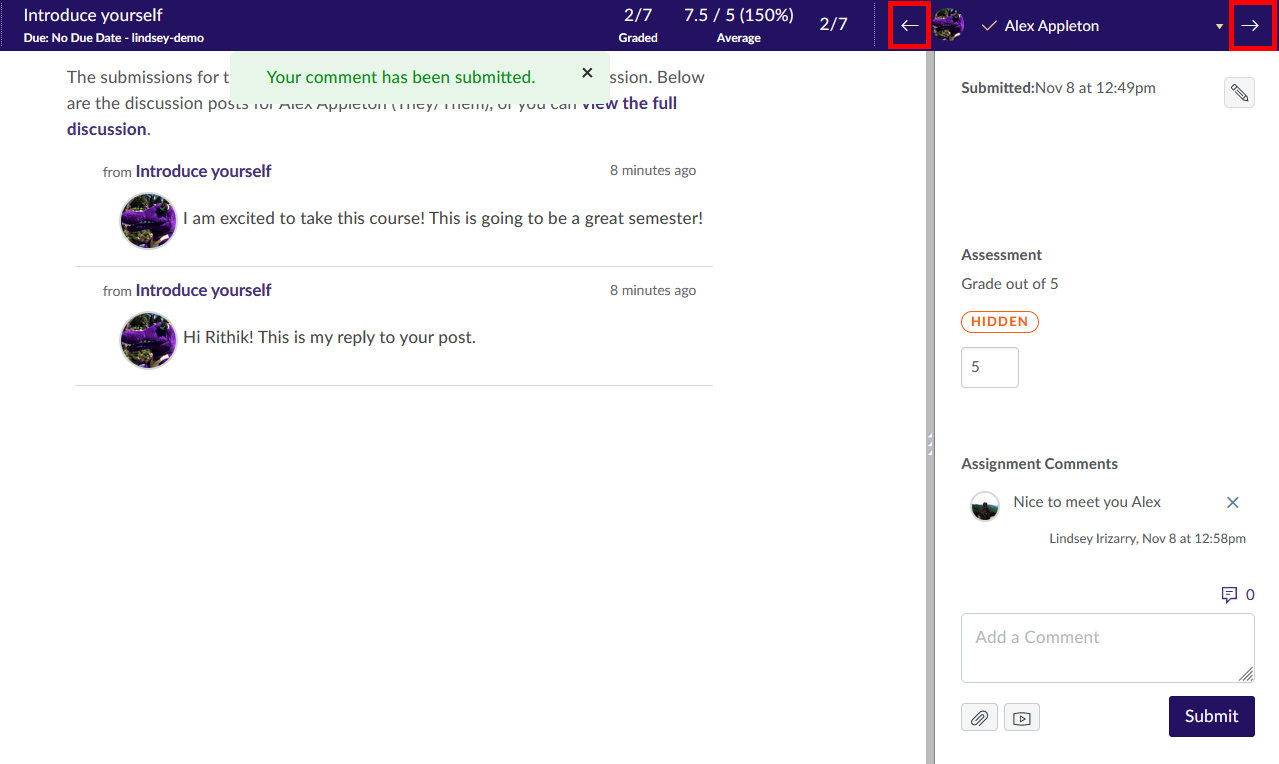1279x764 pixels.
Task: Advance to the next student arrow
Action: [x=1250, y=26]
